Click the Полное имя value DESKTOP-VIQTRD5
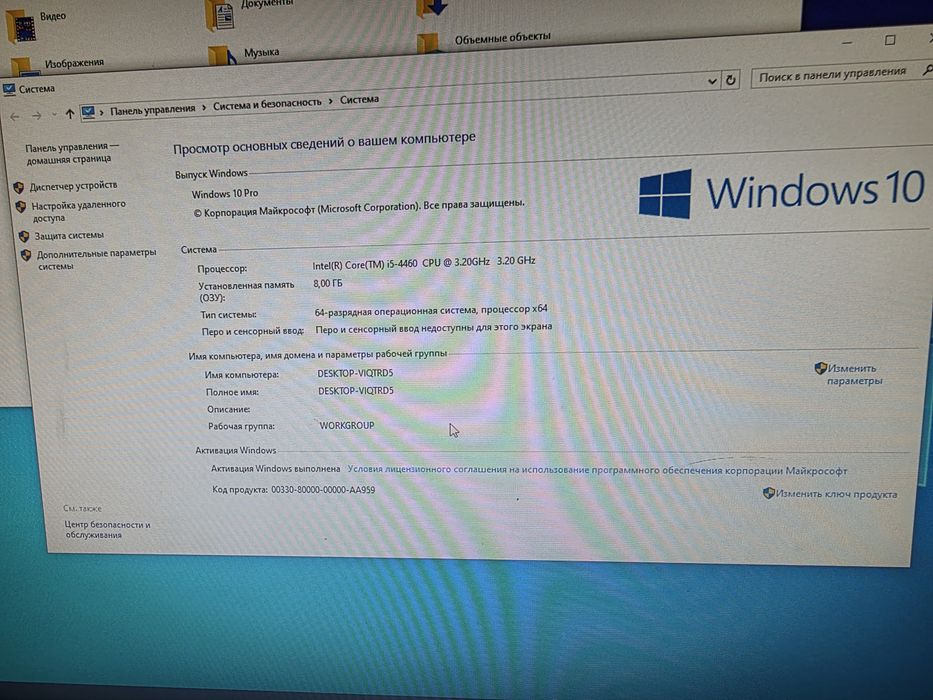933x700 pixels. (x=356, y=391)
